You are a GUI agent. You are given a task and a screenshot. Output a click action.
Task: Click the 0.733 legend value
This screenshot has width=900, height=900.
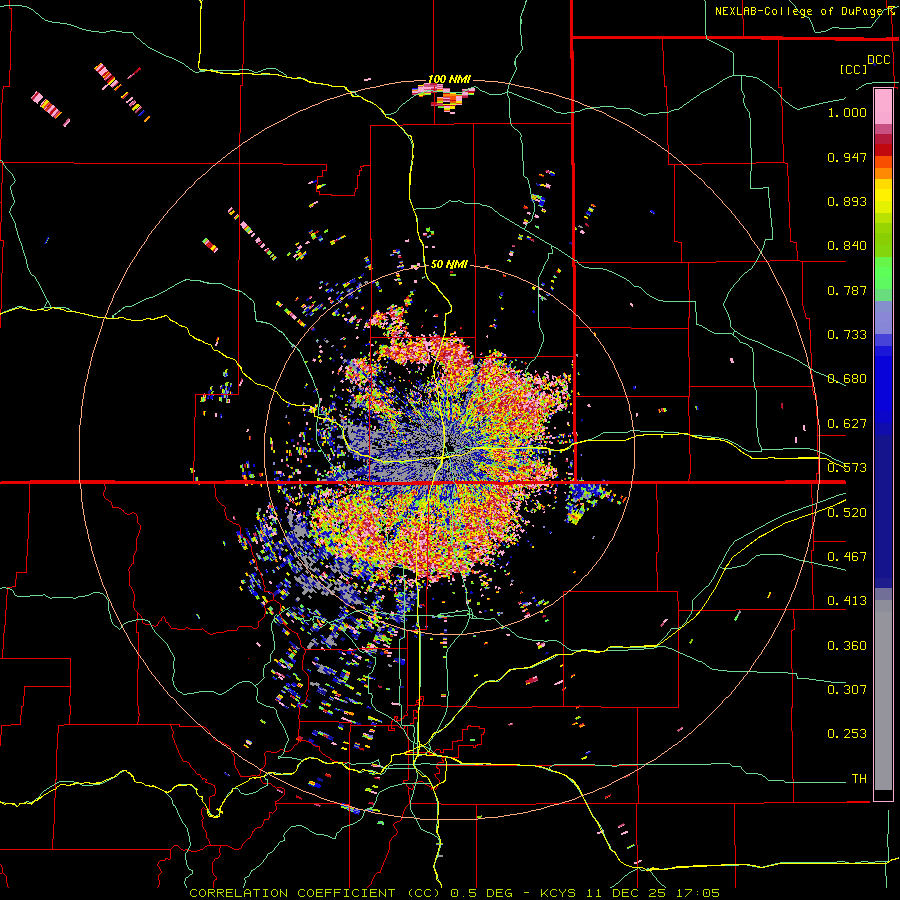[847, 335]
